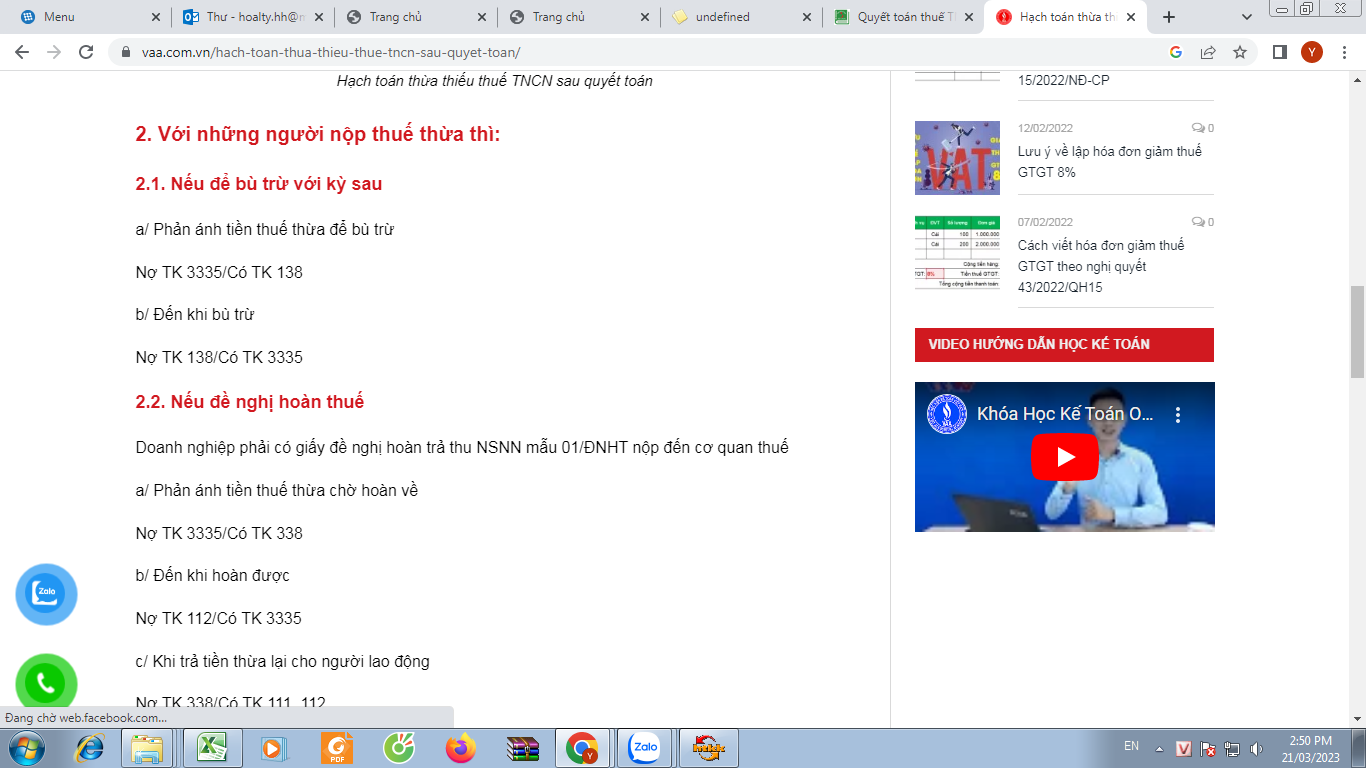Click the floating Zalo chat icon
This screenshot has width=1366, height=768.
click(x=46, y=594)
